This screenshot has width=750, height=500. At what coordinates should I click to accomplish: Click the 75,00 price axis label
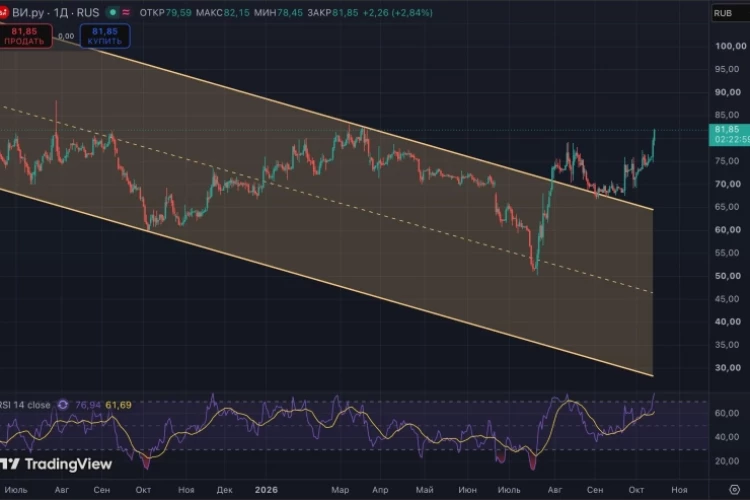727,161
